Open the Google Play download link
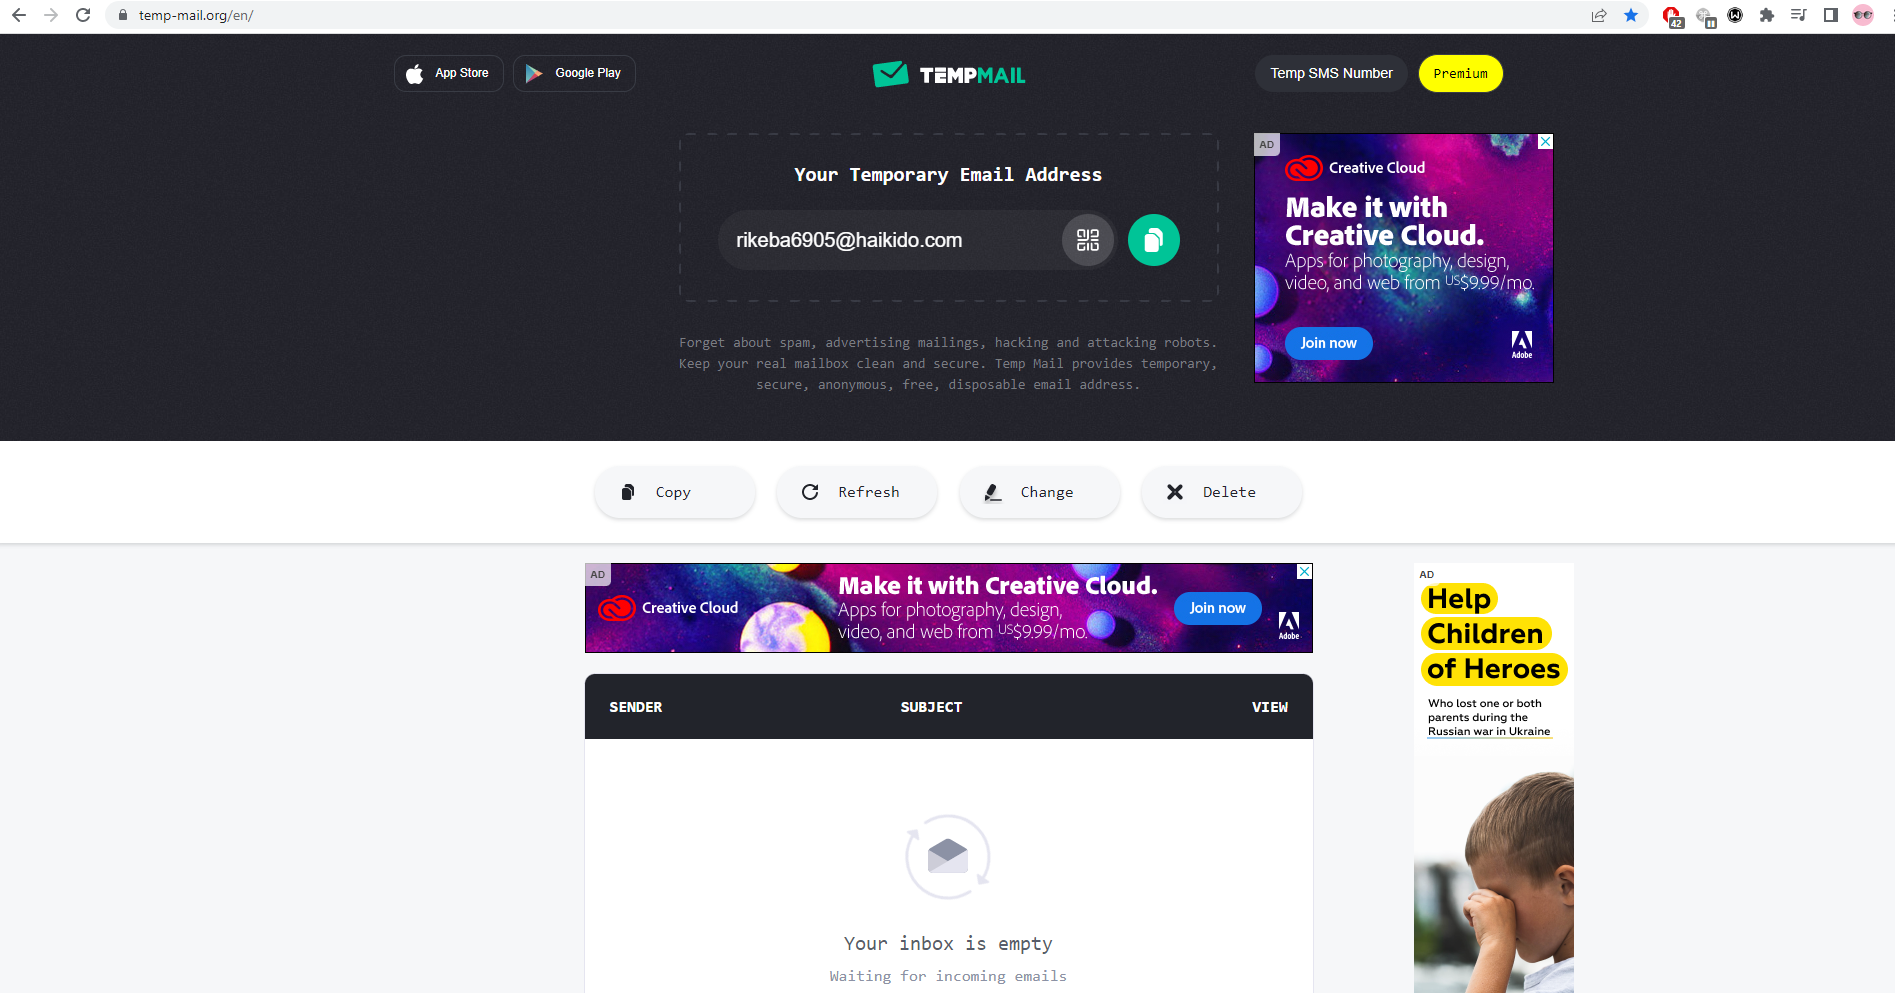The height and width of the screenshot is (993, 1895). pos(574,74)
